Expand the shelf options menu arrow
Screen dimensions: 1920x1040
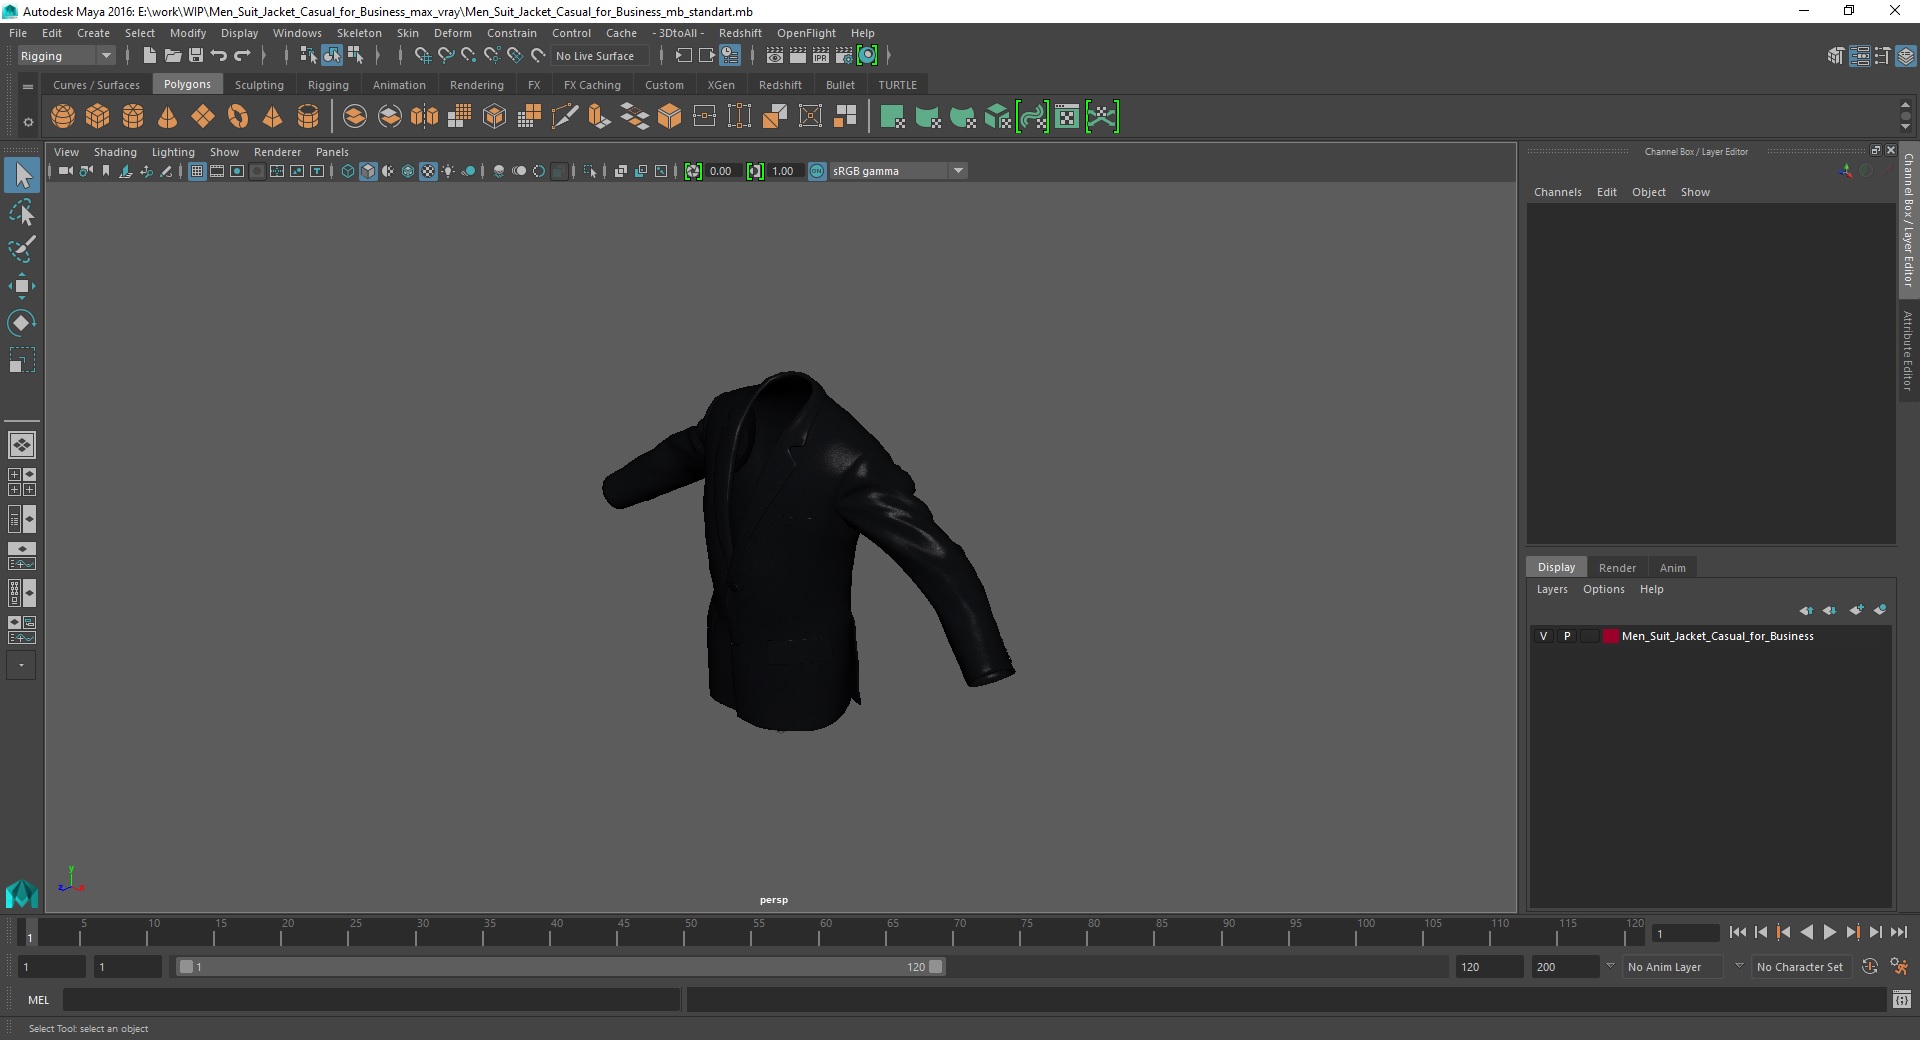point(28,122)
